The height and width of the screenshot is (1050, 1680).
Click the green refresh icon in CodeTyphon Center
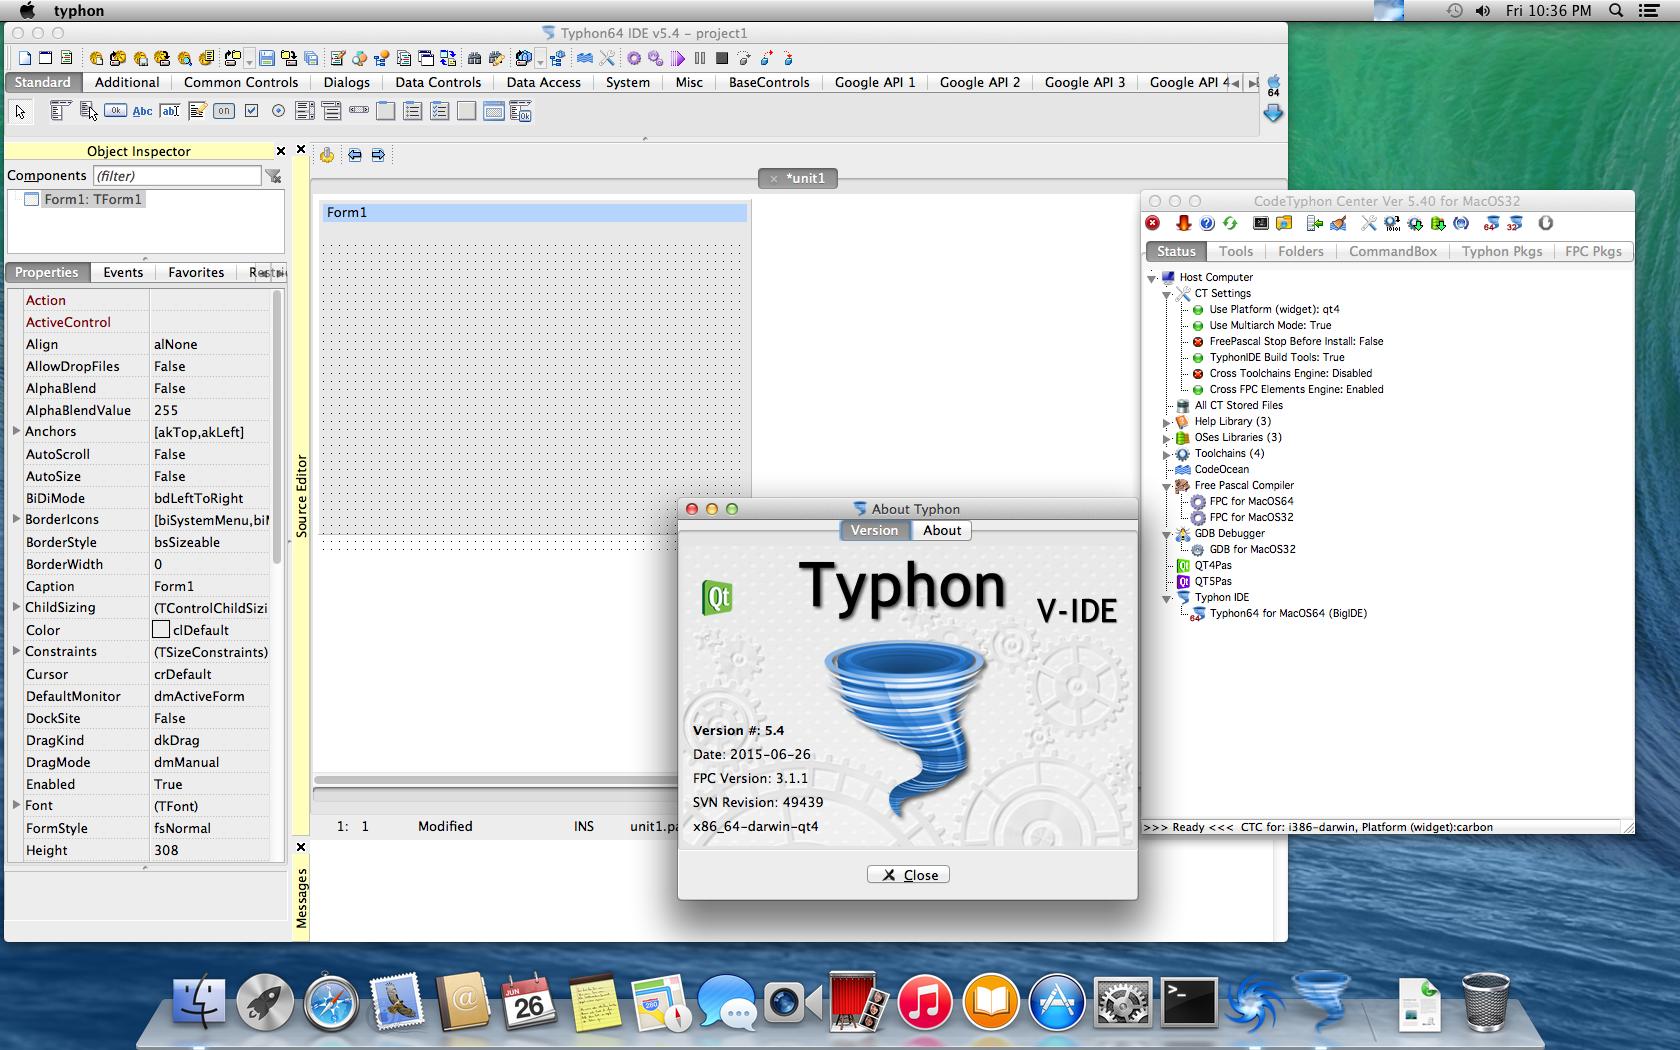click(1230, 223)
